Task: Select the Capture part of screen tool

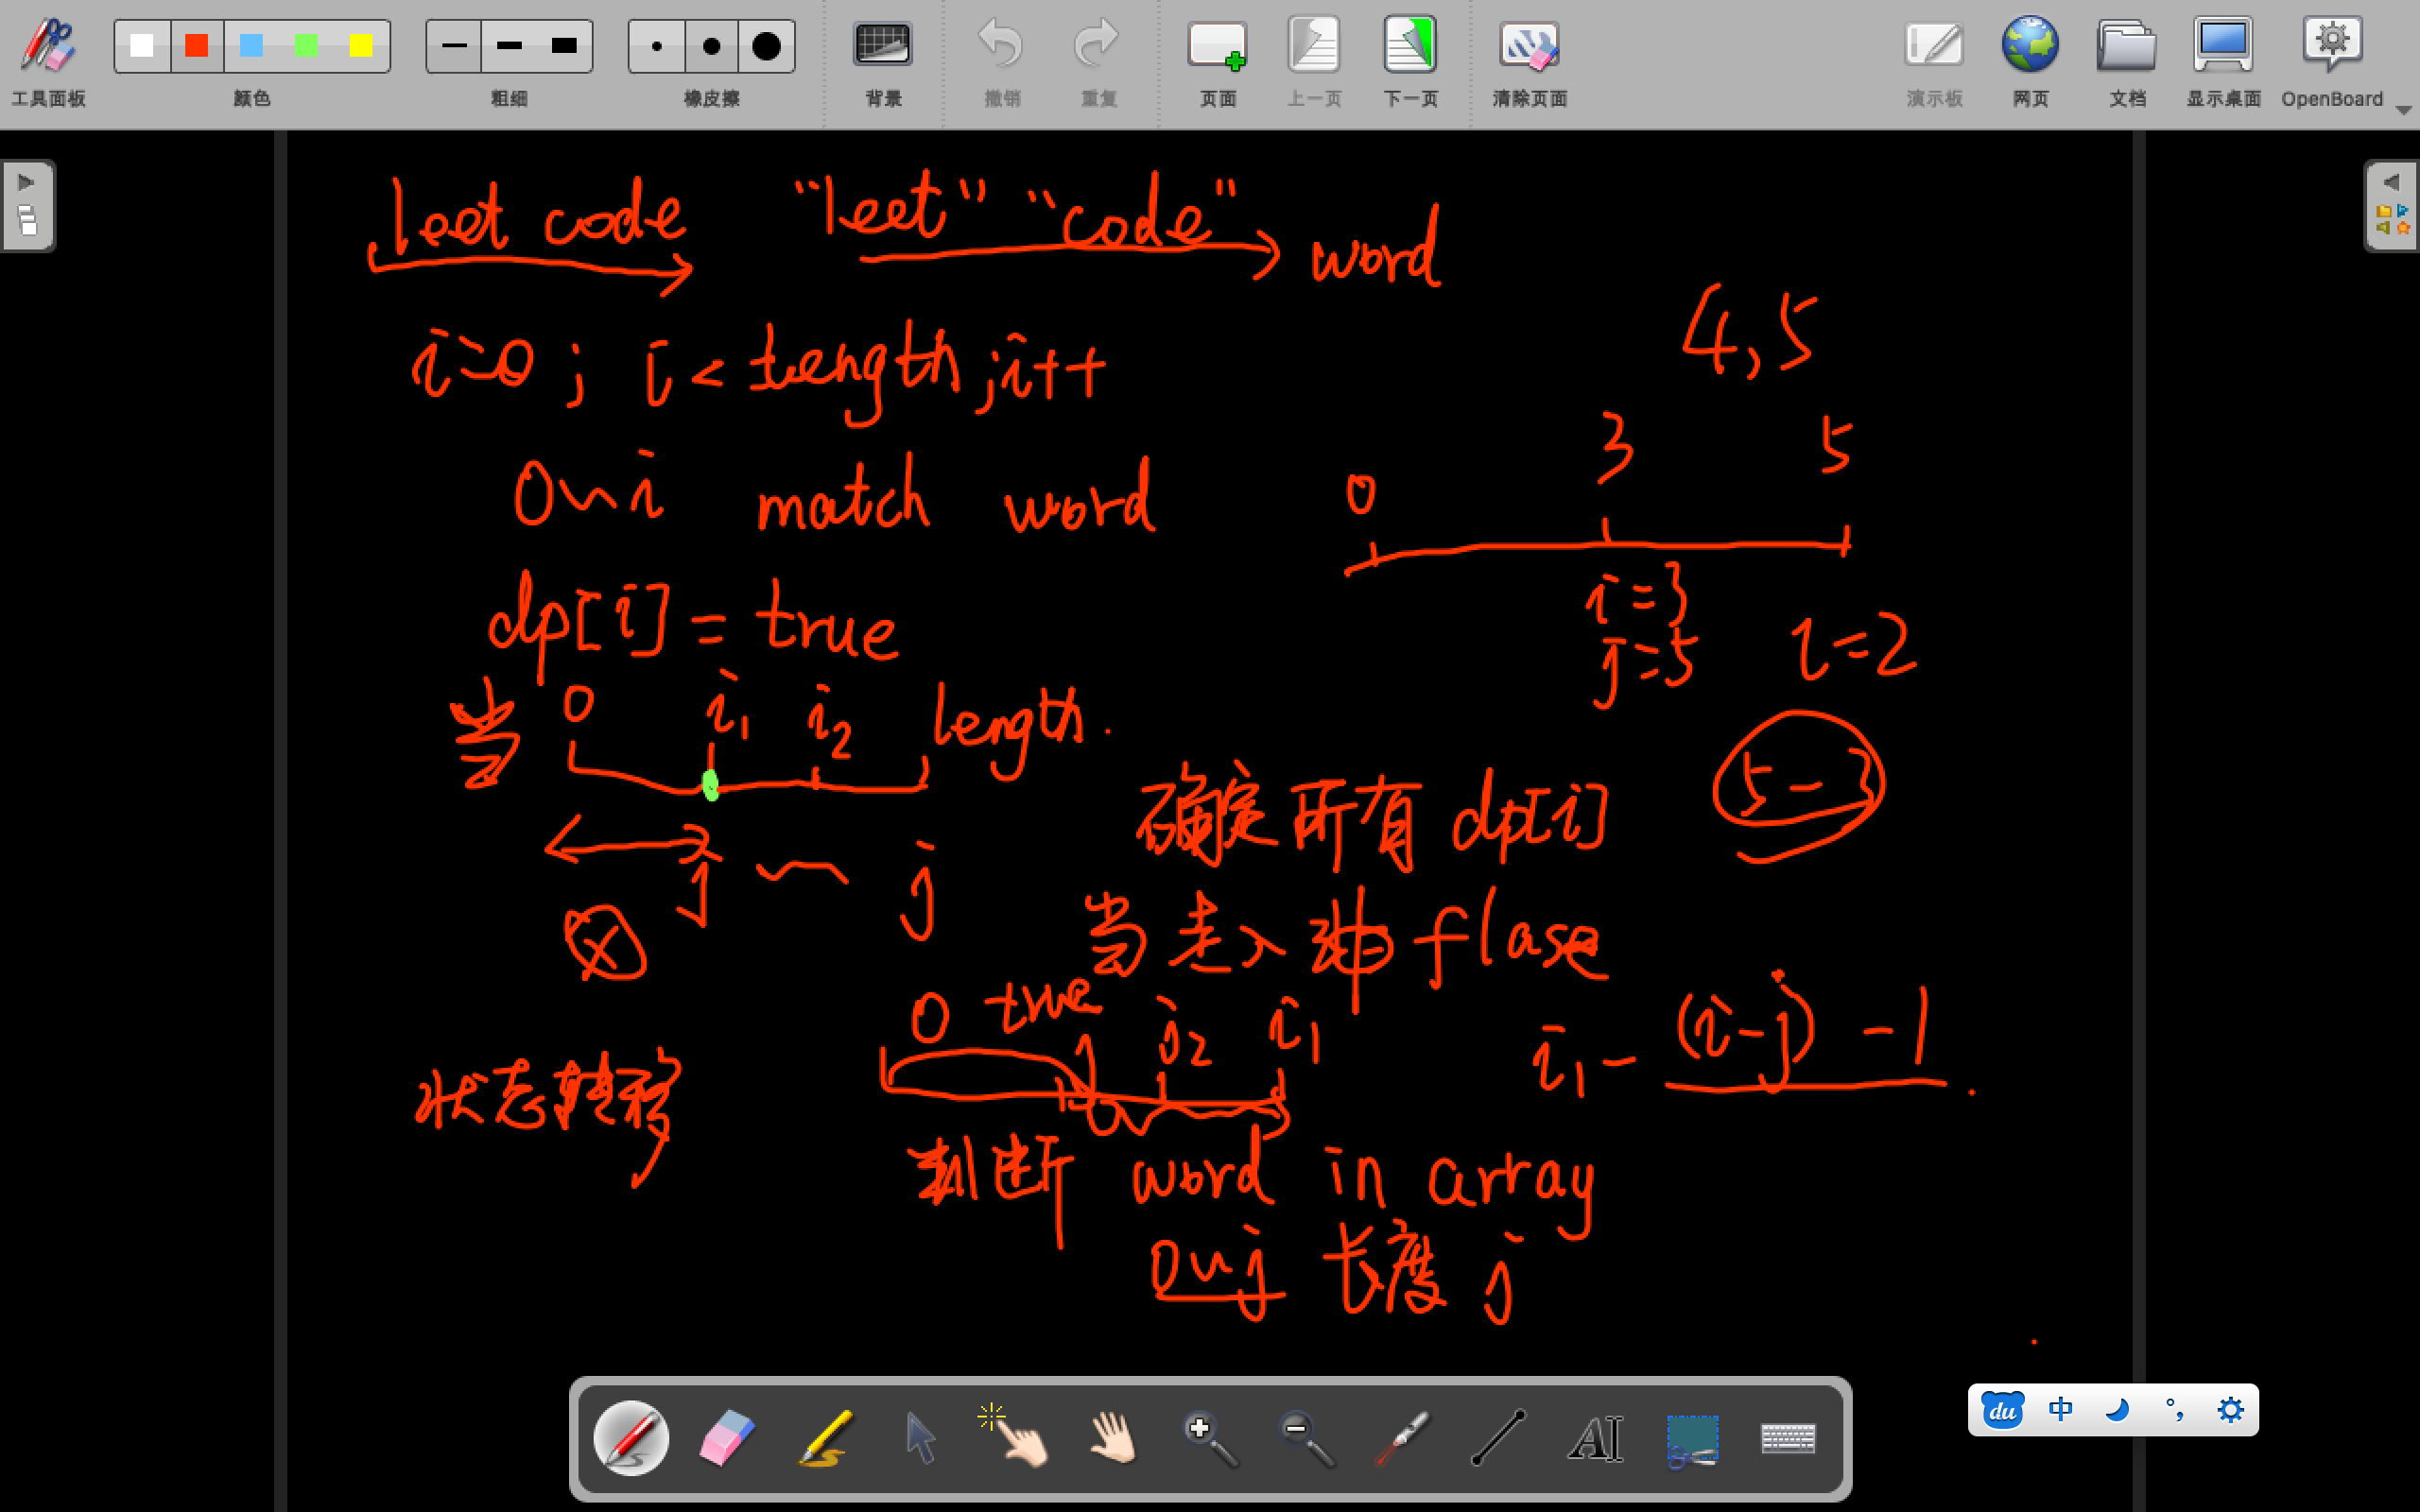Action: point(1693,1441)
